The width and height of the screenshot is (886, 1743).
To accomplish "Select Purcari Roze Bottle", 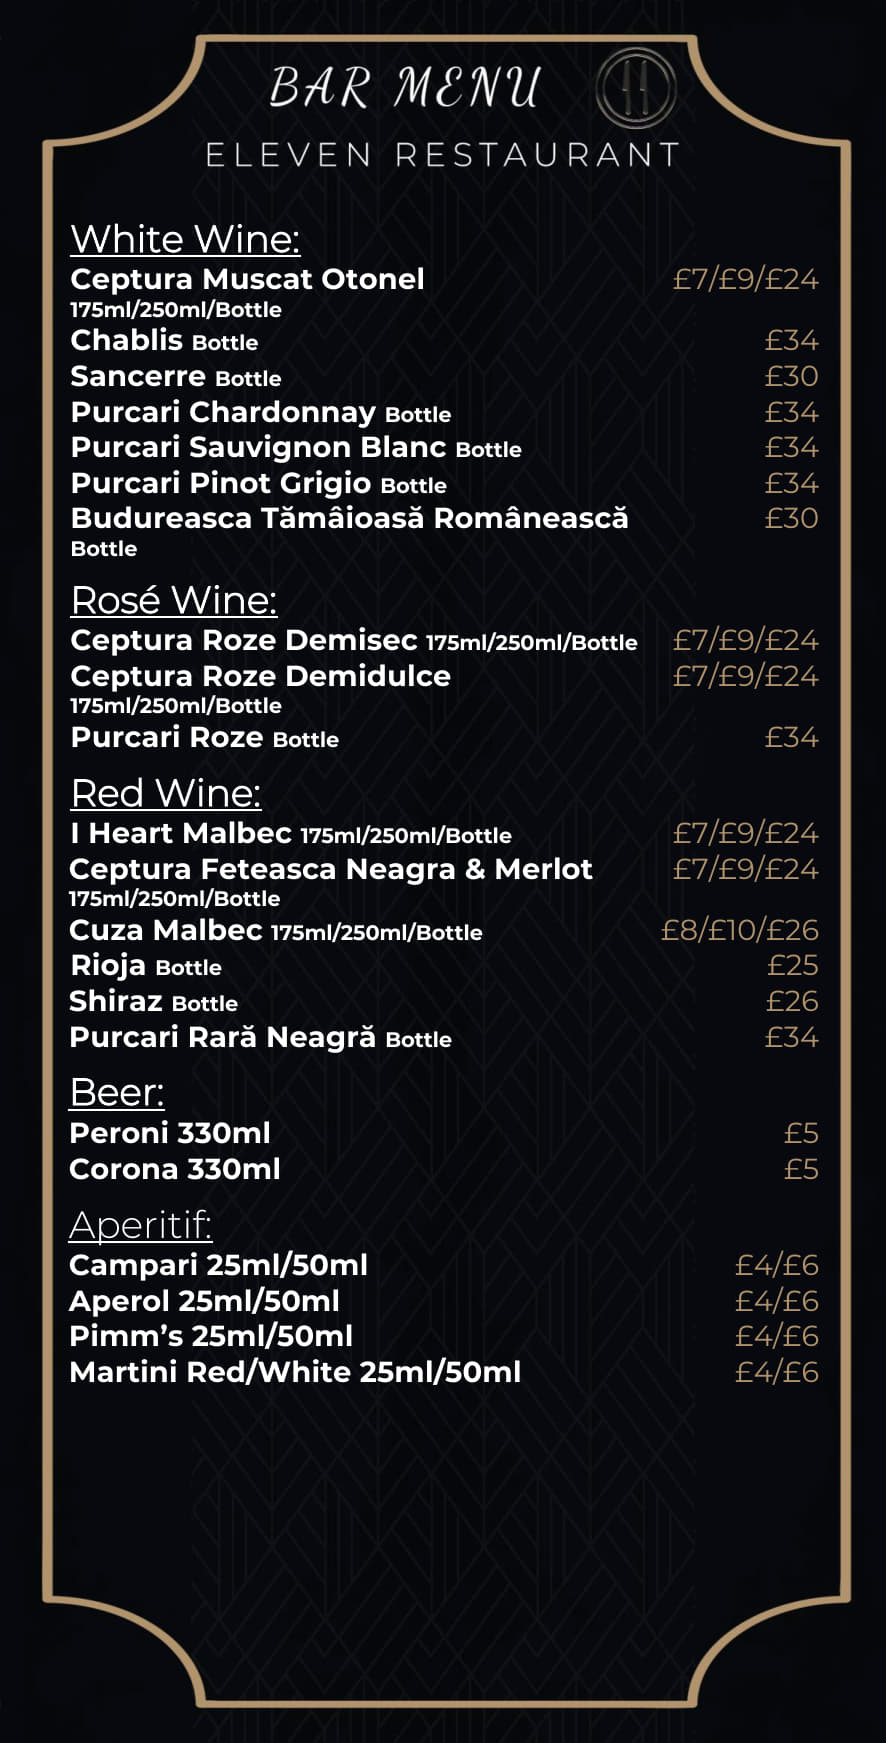I will 204,738.
